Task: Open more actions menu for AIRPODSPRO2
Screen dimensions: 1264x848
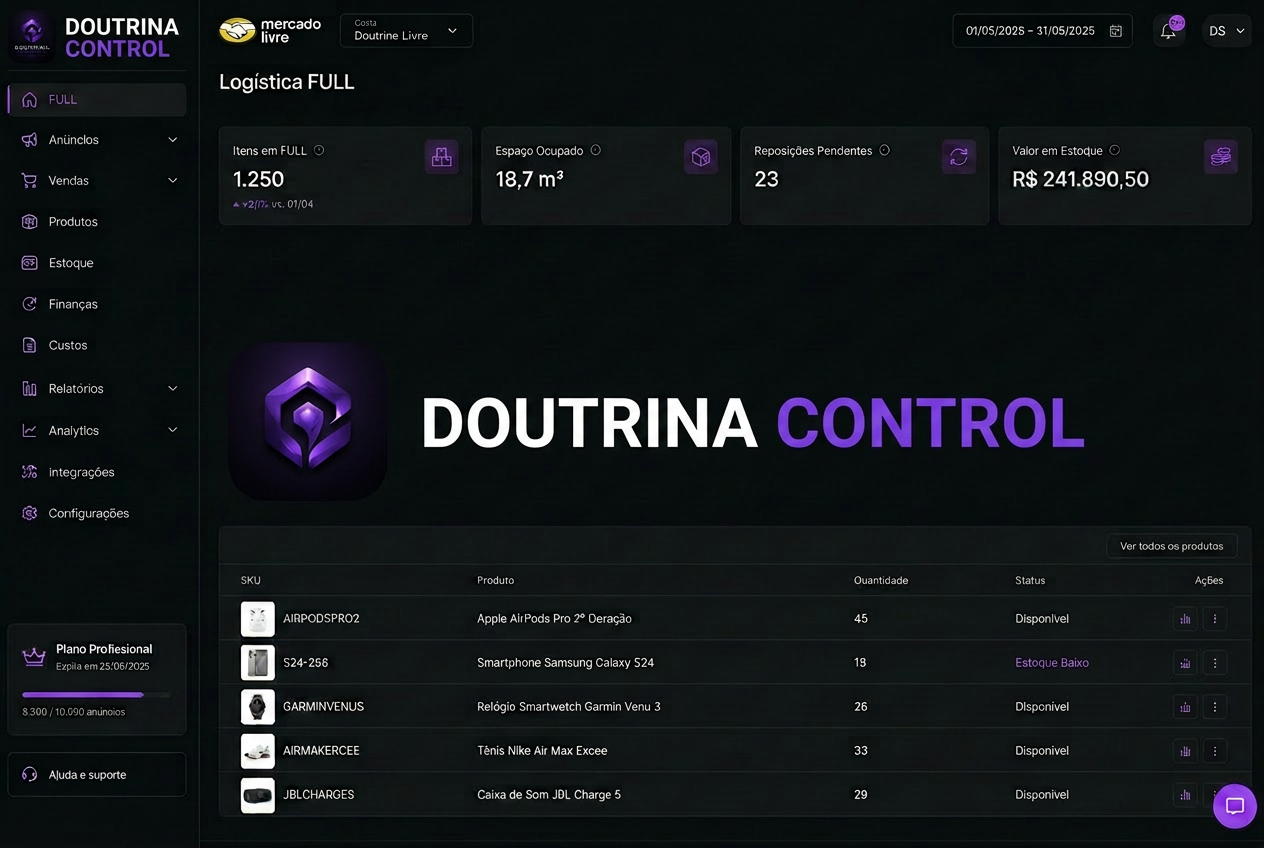Action: (x=1215, y=619)
